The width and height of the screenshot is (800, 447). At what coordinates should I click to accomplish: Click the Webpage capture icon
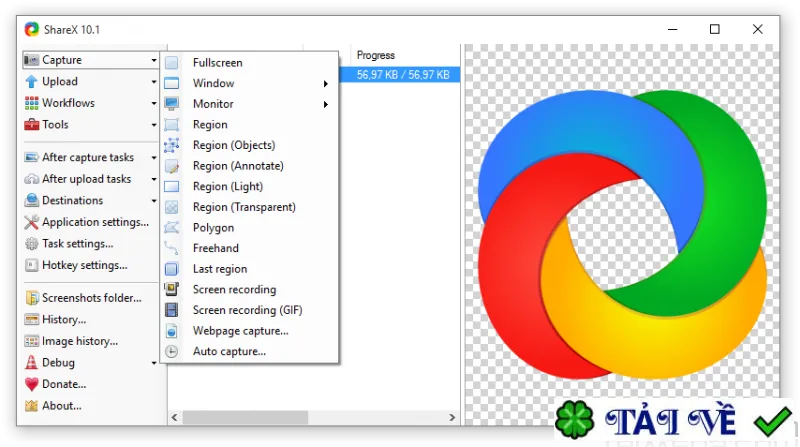click(x=172, y=331)
